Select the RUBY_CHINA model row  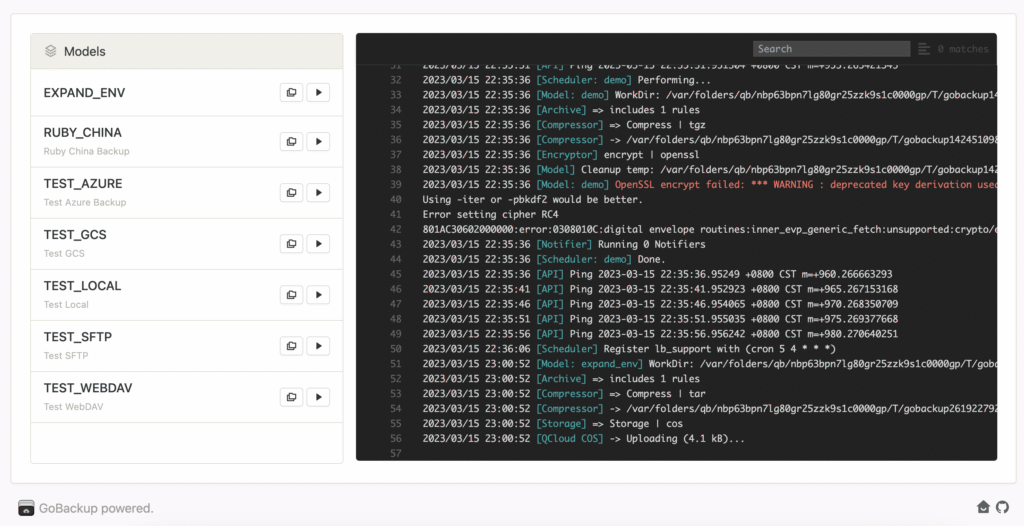point(150,141)
